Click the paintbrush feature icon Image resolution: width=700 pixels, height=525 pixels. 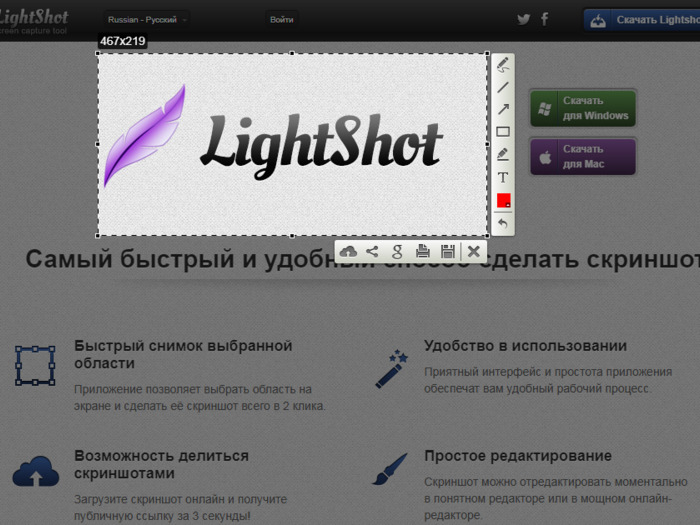390,469
